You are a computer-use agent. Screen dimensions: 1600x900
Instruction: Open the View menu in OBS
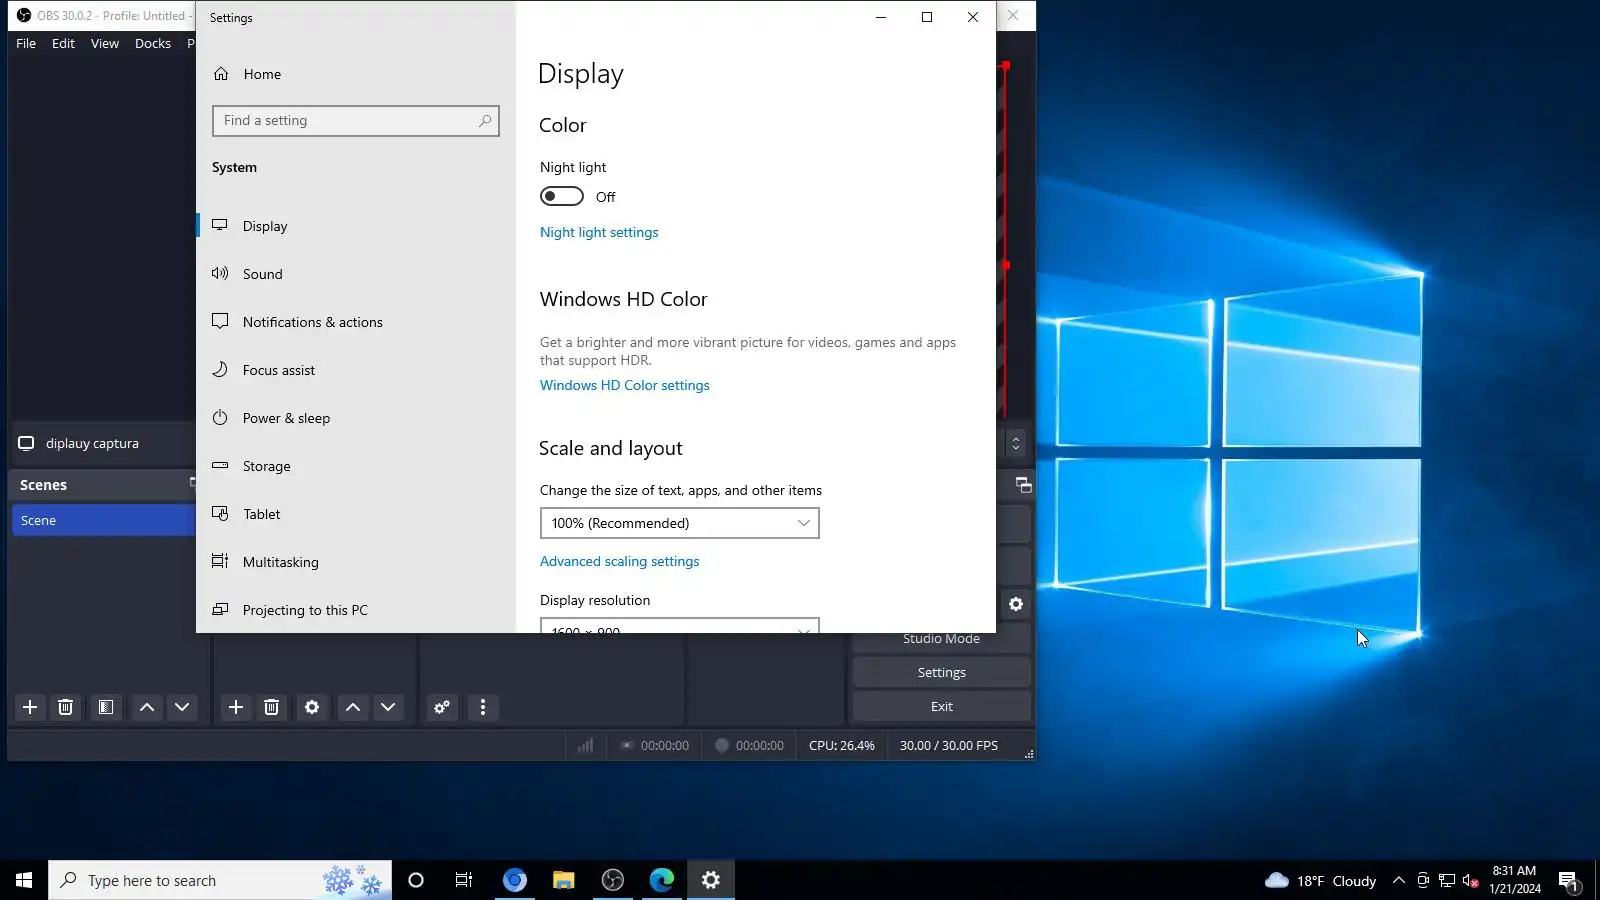tap(105, 44)
